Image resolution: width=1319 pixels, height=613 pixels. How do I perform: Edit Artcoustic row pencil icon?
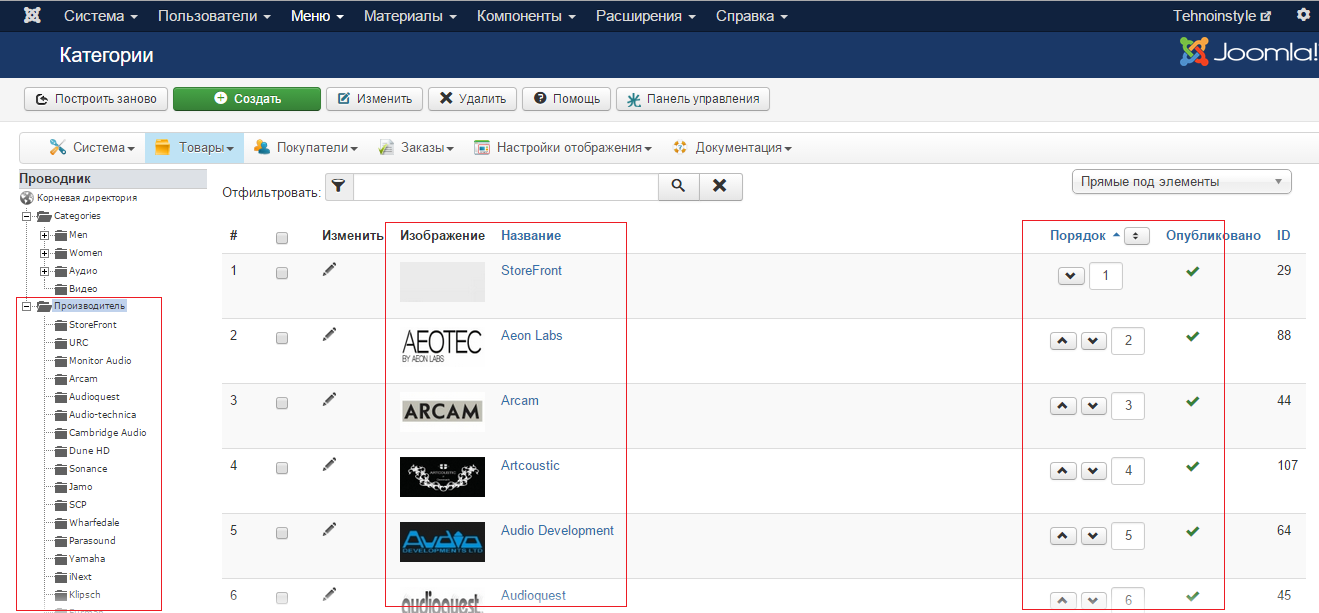coord(330,464)
